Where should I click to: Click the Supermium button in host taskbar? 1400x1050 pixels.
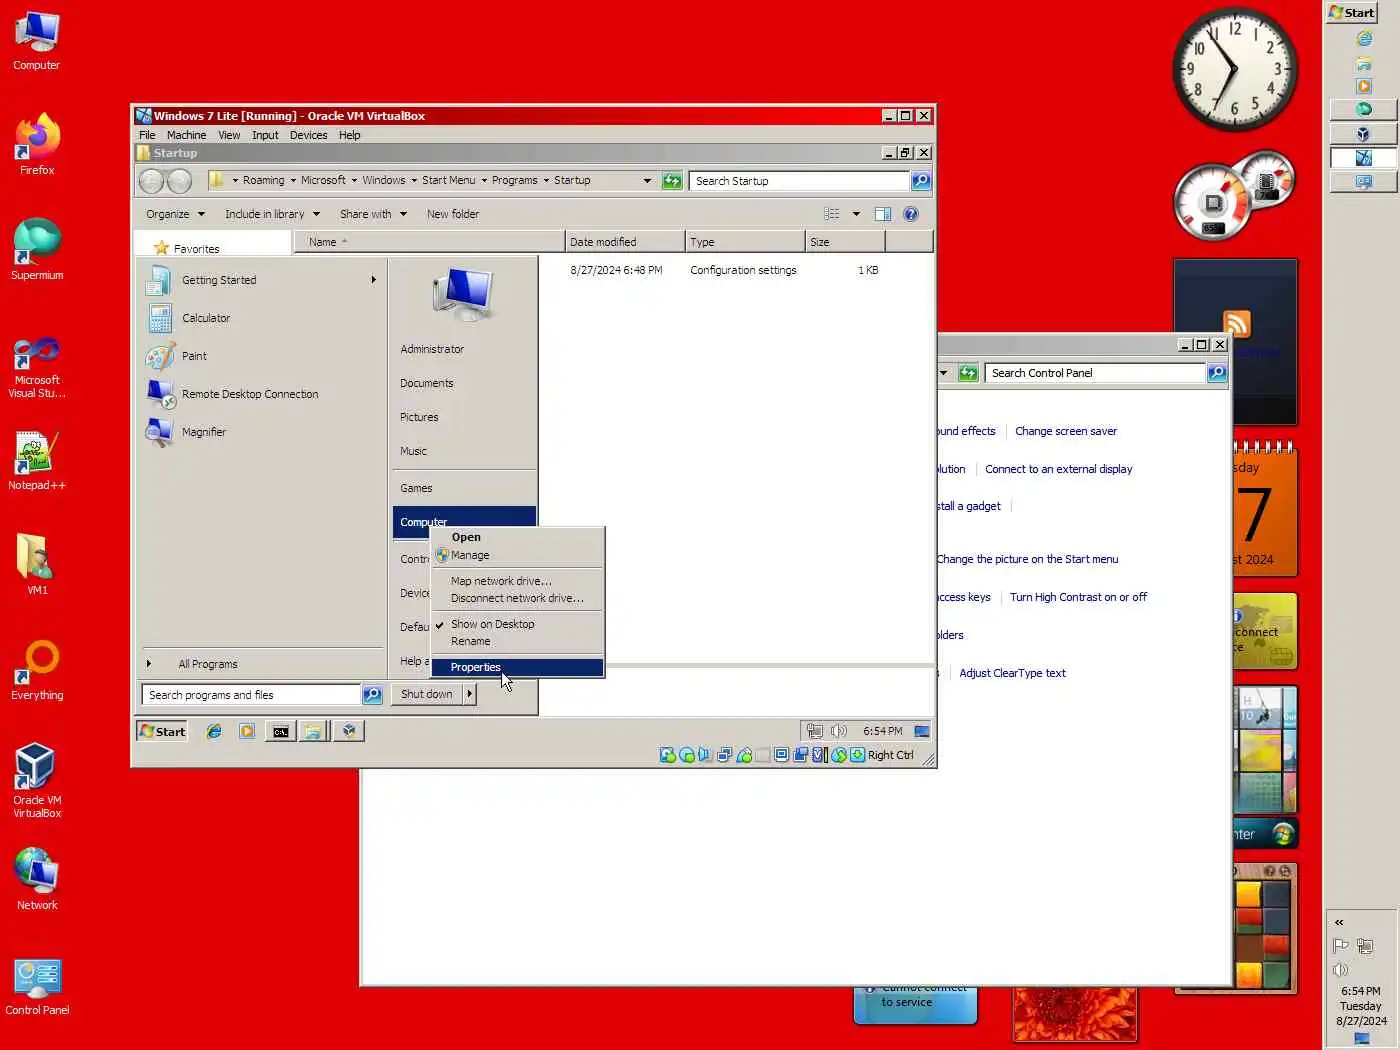[x=1363, y=109]
